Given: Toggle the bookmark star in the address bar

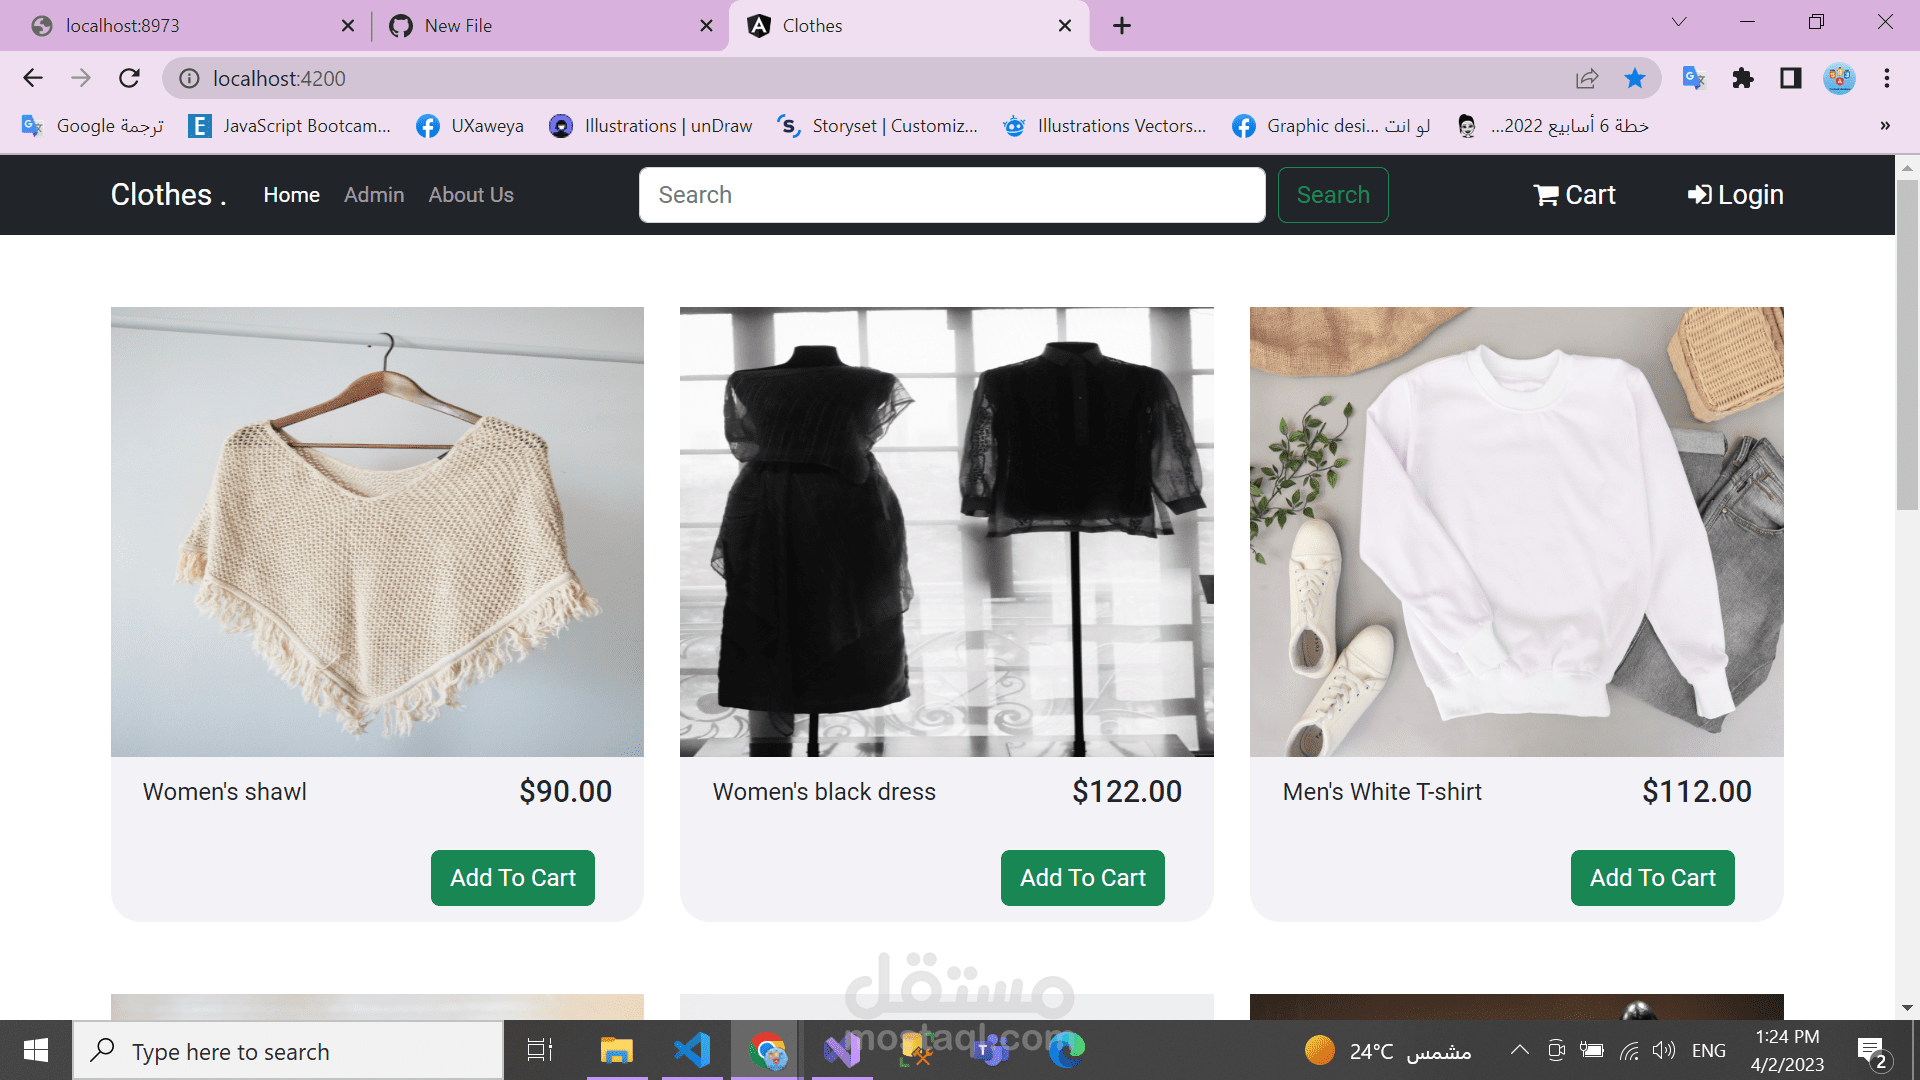Looking at the screenshot, I should pos(1636,78).
